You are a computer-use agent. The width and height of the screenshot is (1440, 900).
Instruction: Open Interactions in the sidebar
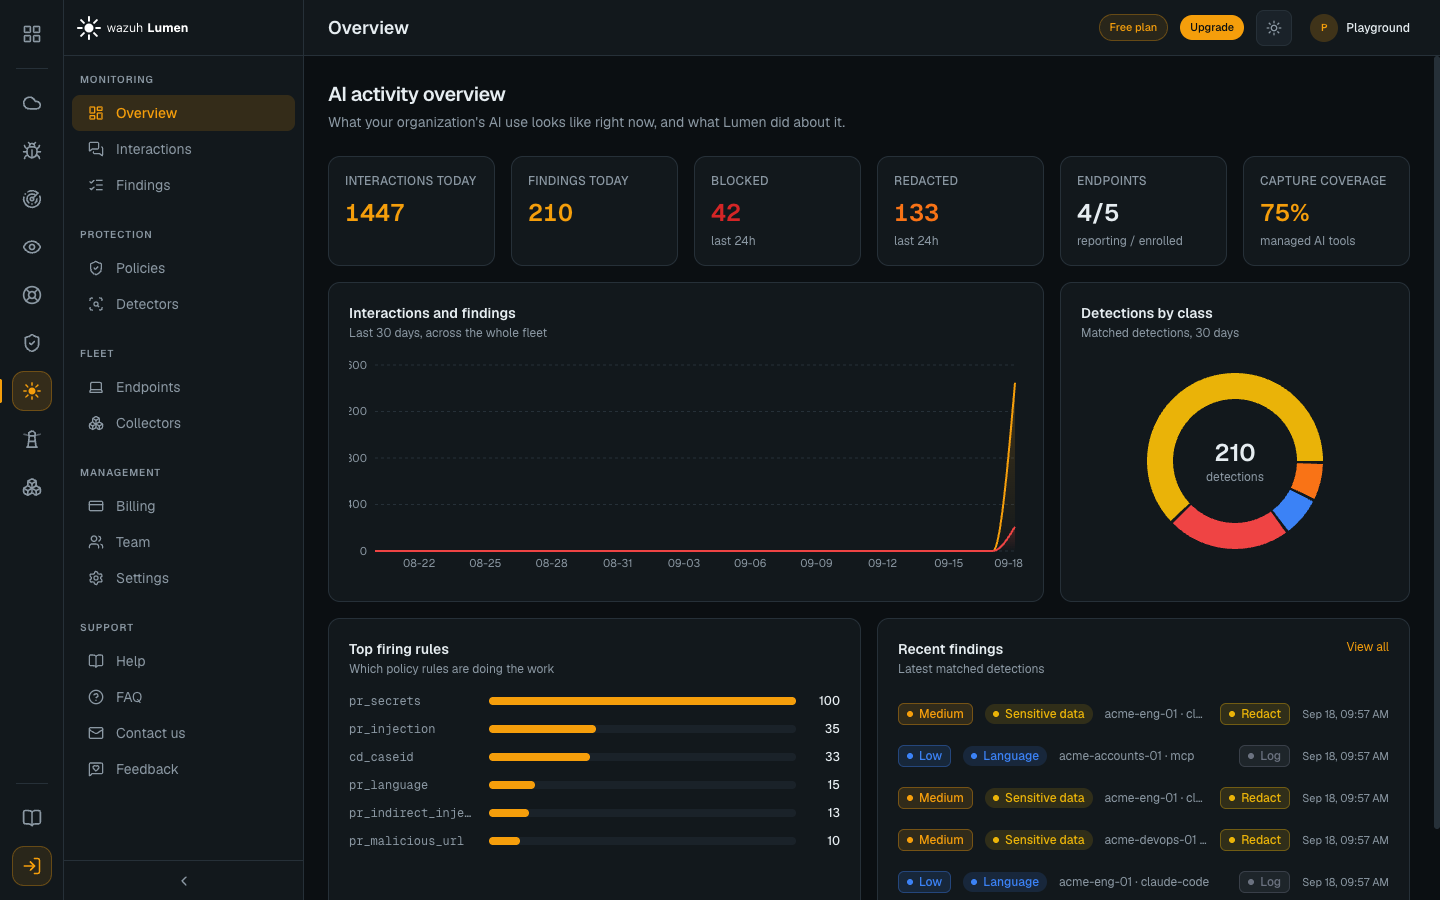click(x=183, y=149)
